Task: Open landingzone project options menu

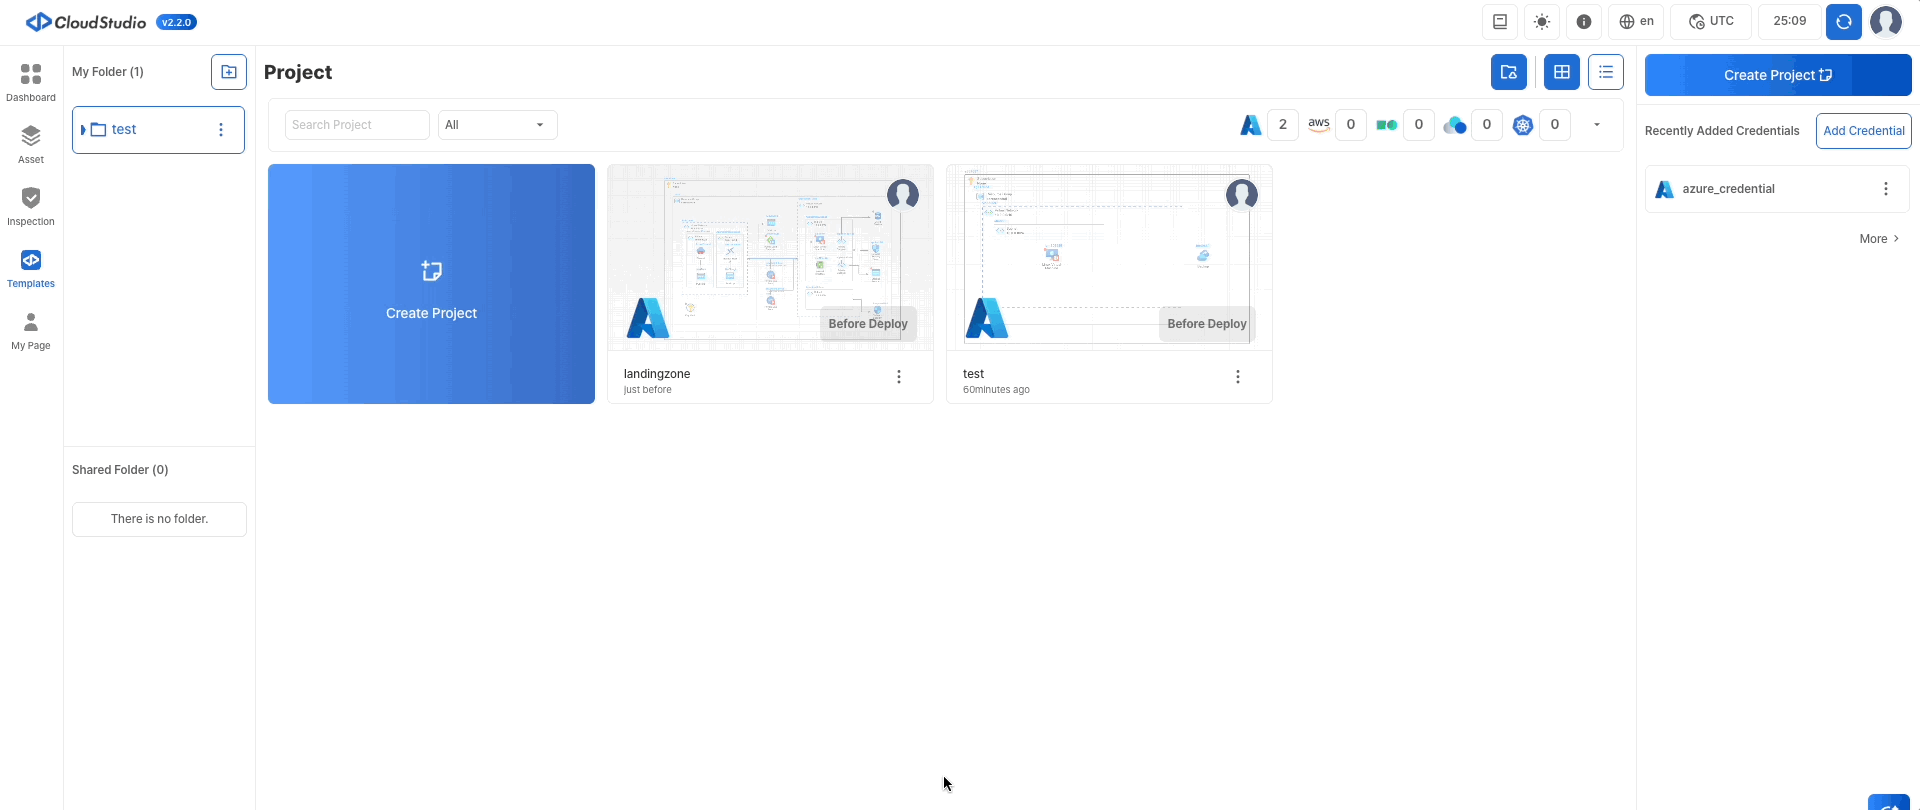Action: (899, 377)
